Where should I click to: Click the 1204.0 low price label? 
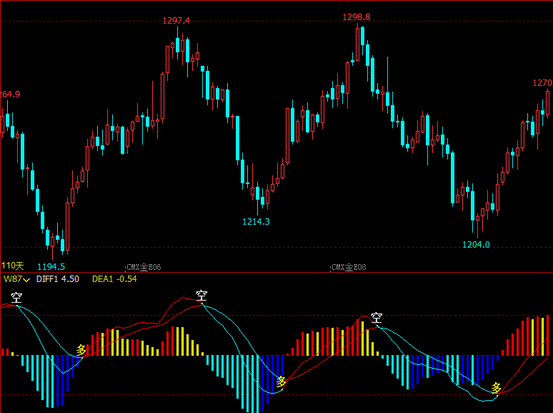pyautogui.click(x=476, y=244)
